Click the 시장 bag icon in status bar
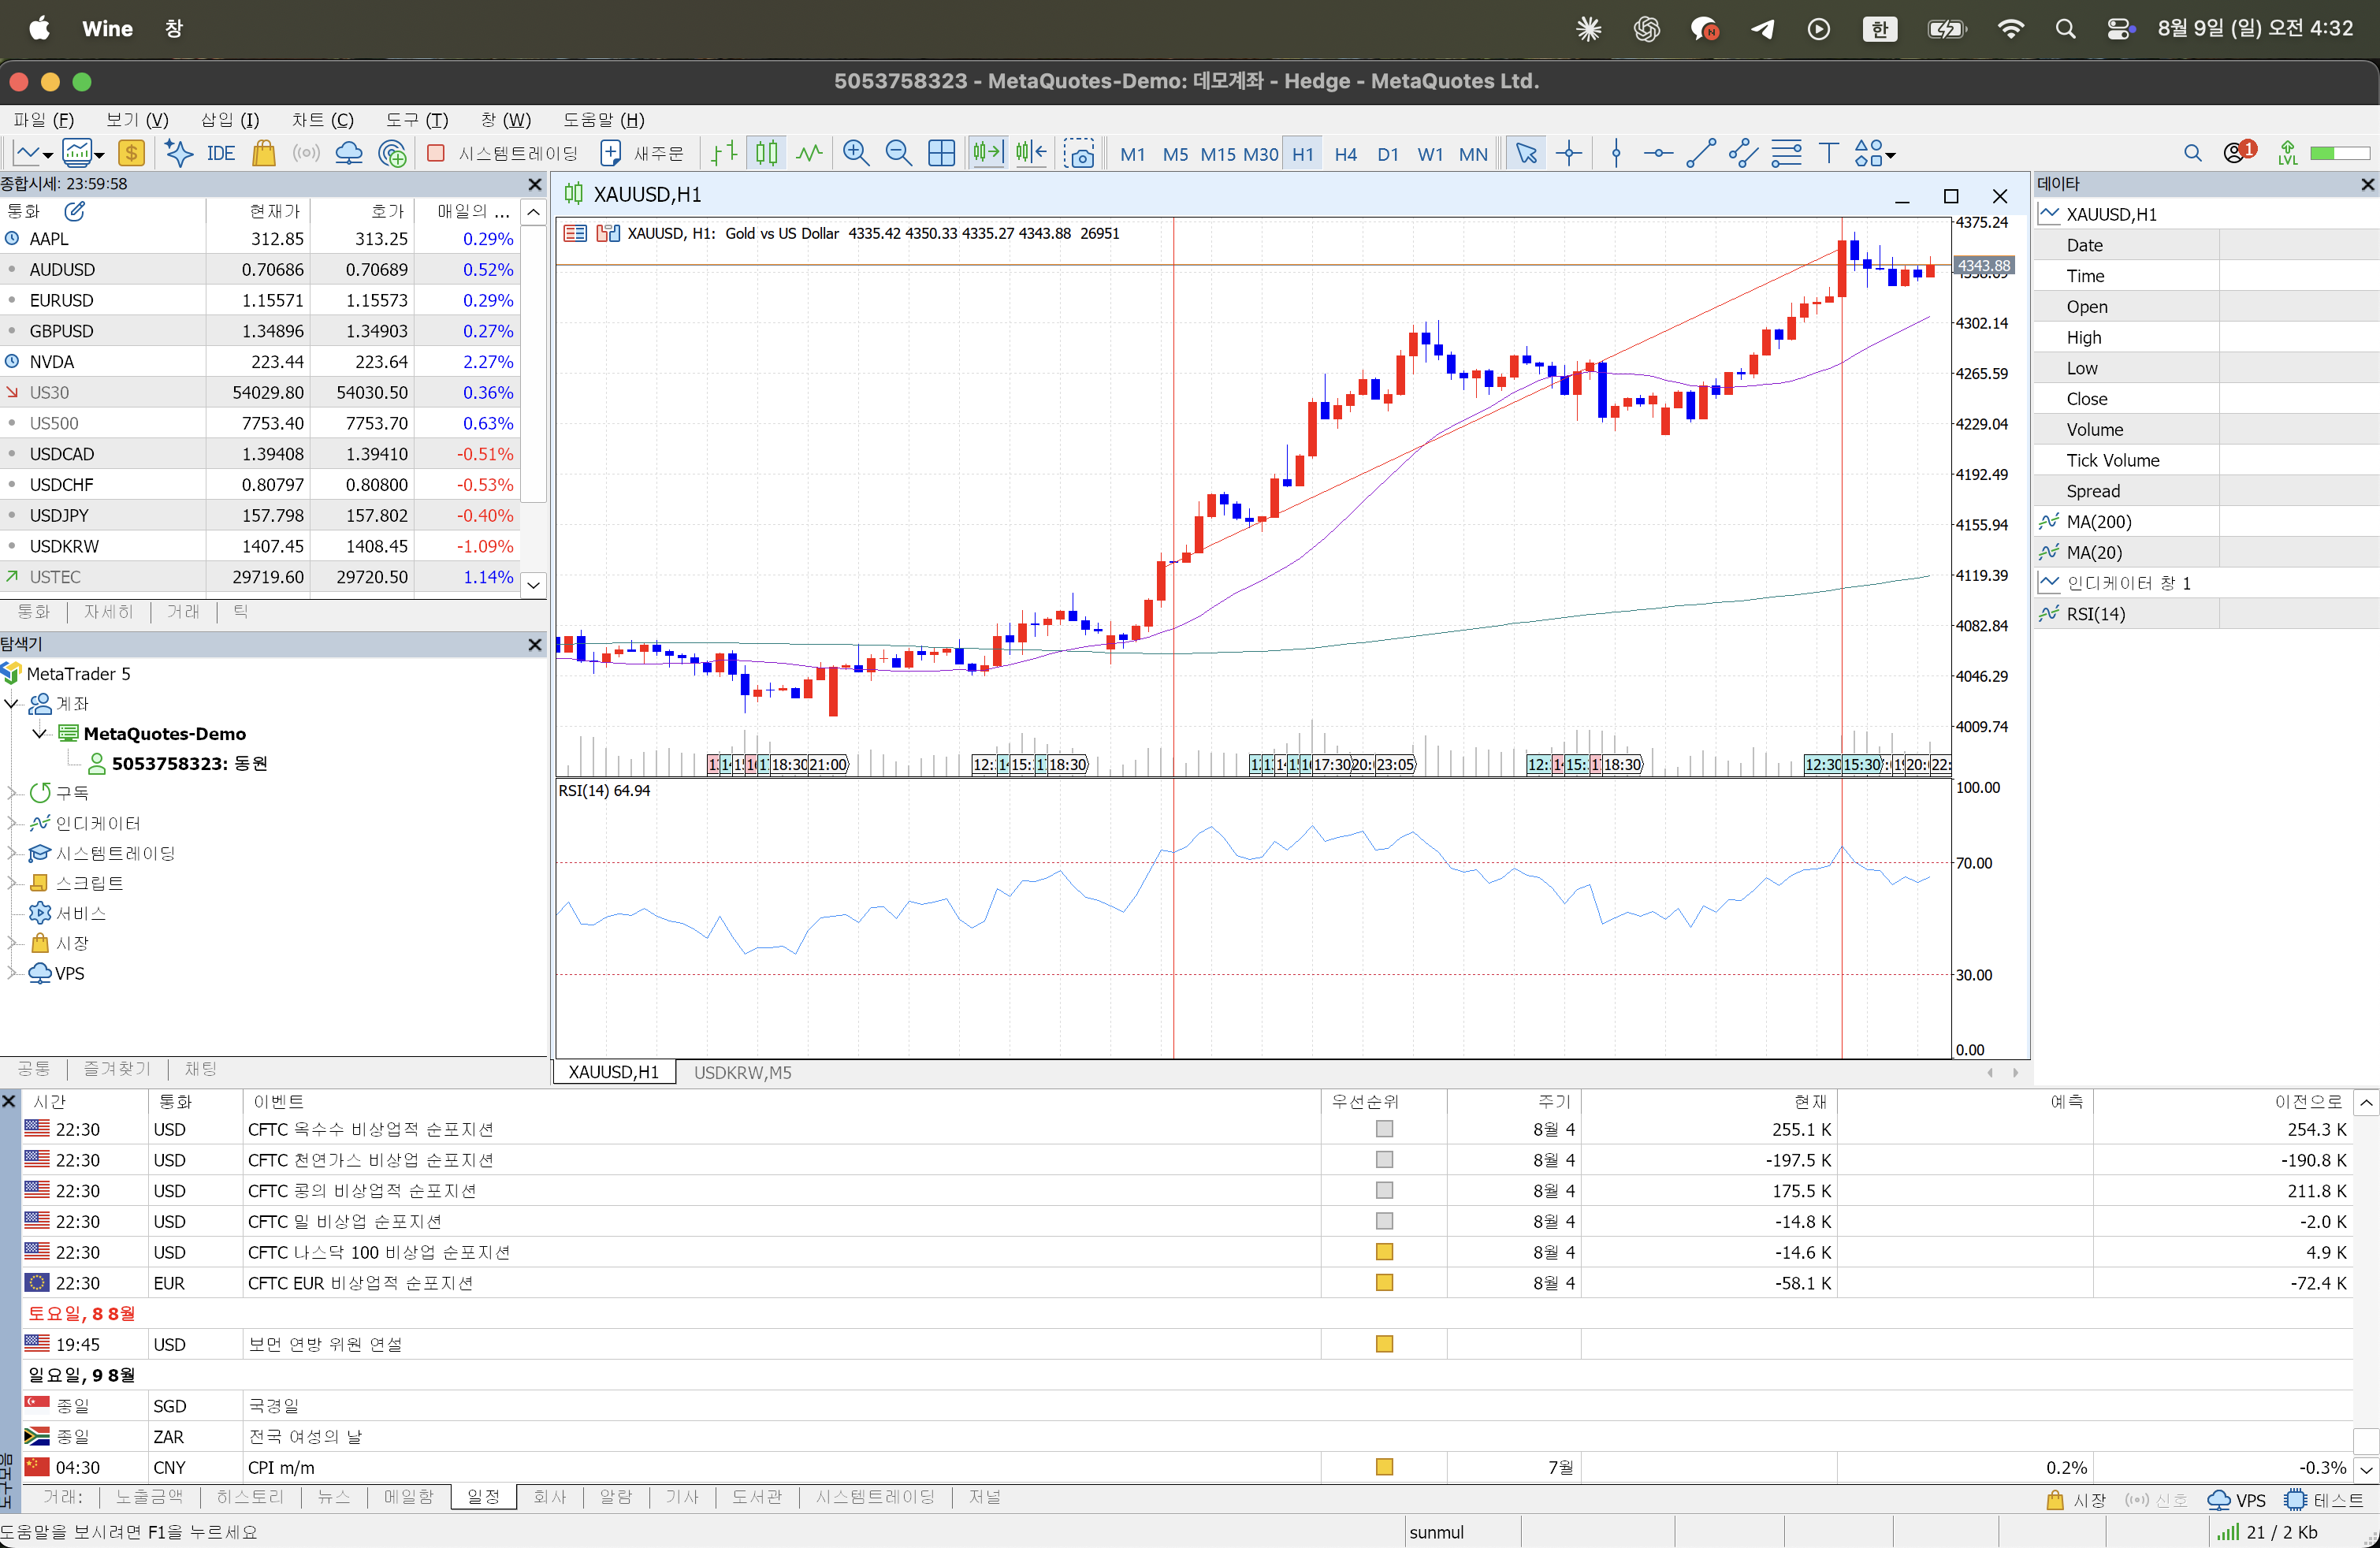2380x1548 pixels. (x=2055, y=1500)
